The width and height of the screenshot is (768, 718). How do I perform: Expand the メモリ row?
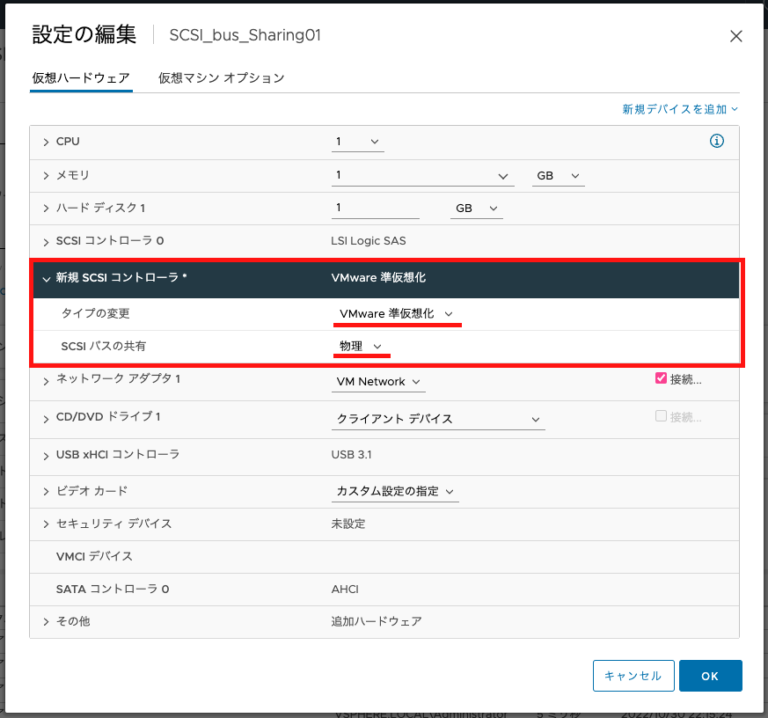tap(46, 175)
